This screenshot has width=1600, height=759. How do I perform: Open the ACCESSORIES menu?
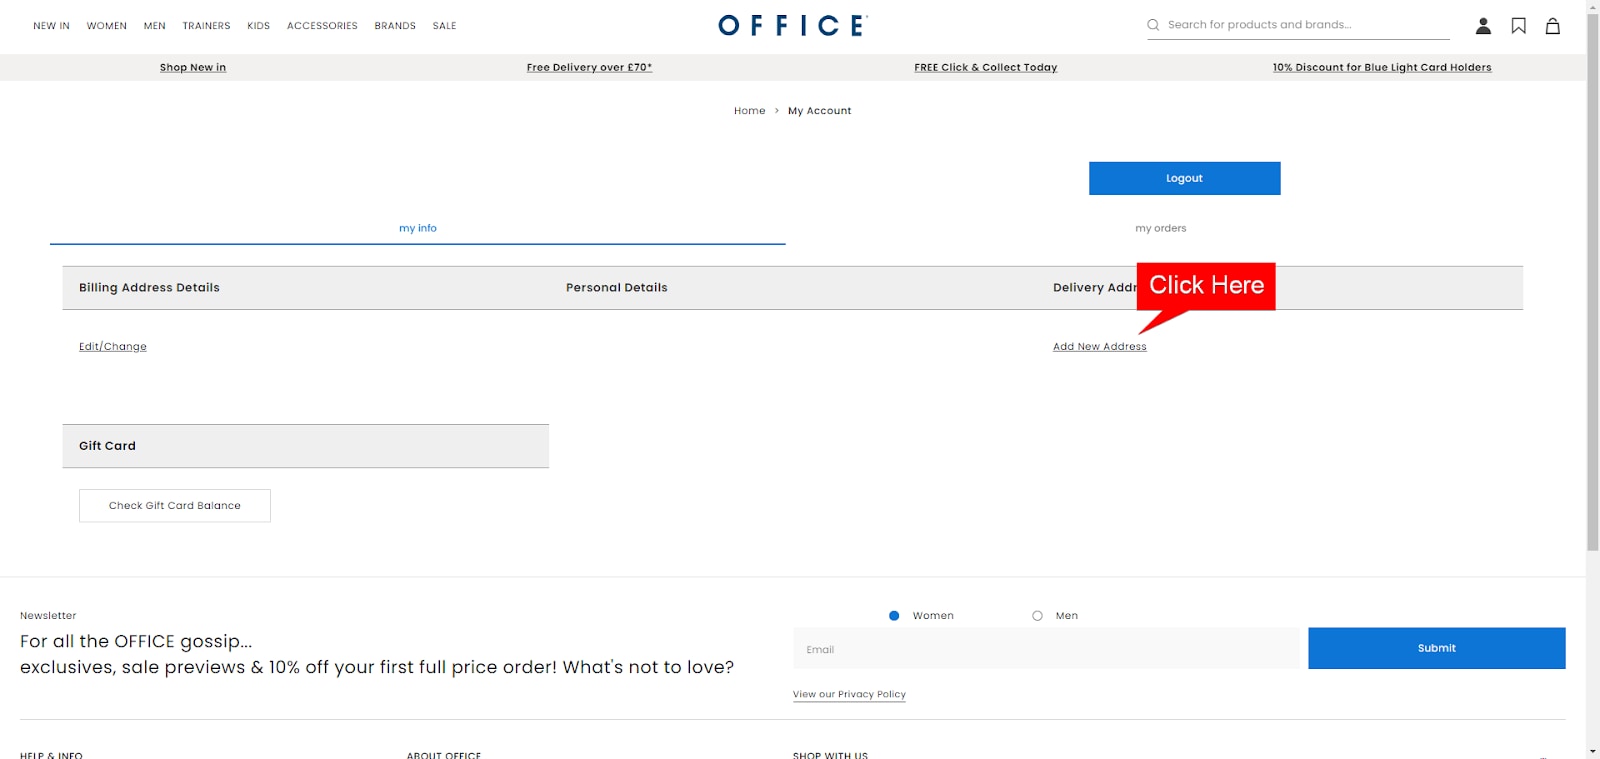(322, 26)
